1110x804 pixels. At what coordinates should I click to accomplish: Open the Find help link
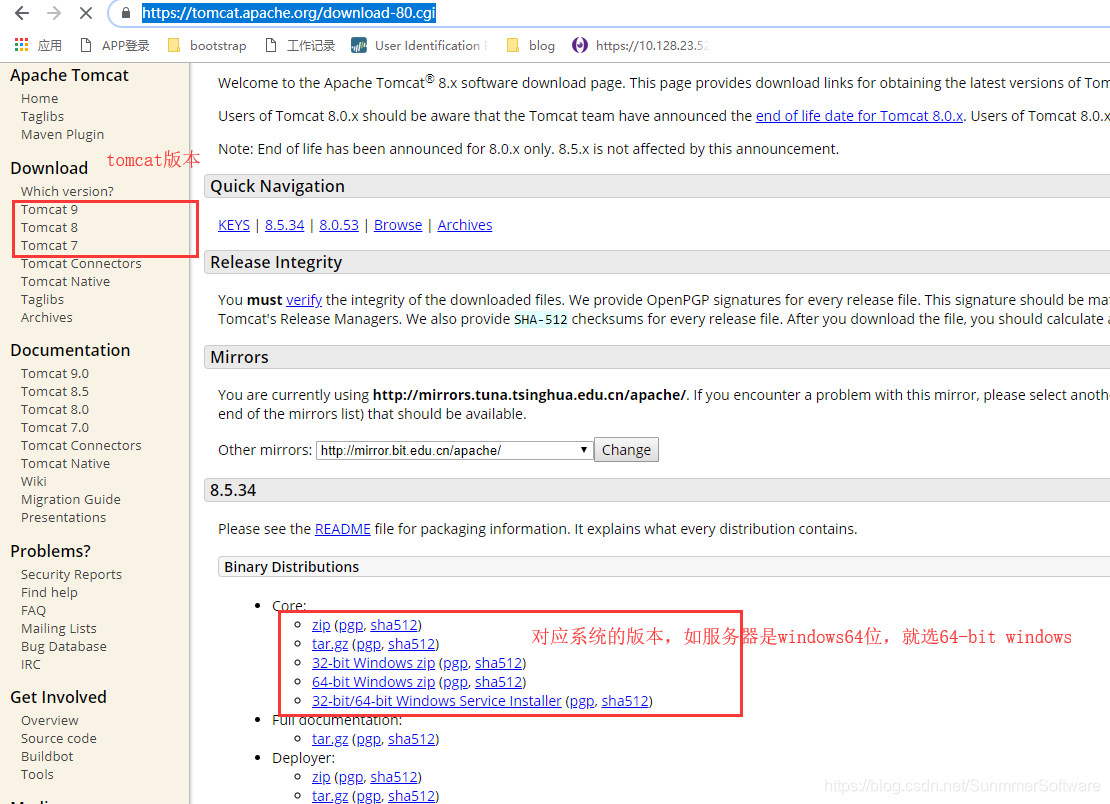50,592
